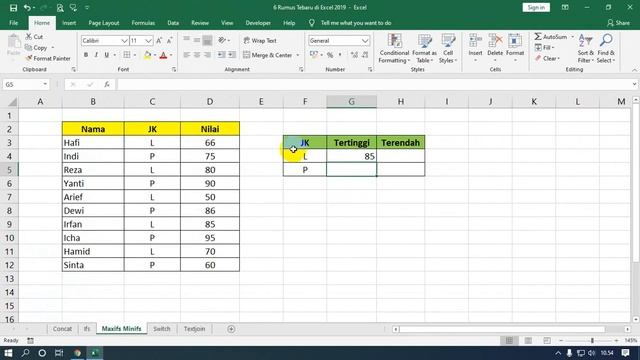Open the File menu
640x360 pixels.
pyautogui.click(x=13, y=23)
